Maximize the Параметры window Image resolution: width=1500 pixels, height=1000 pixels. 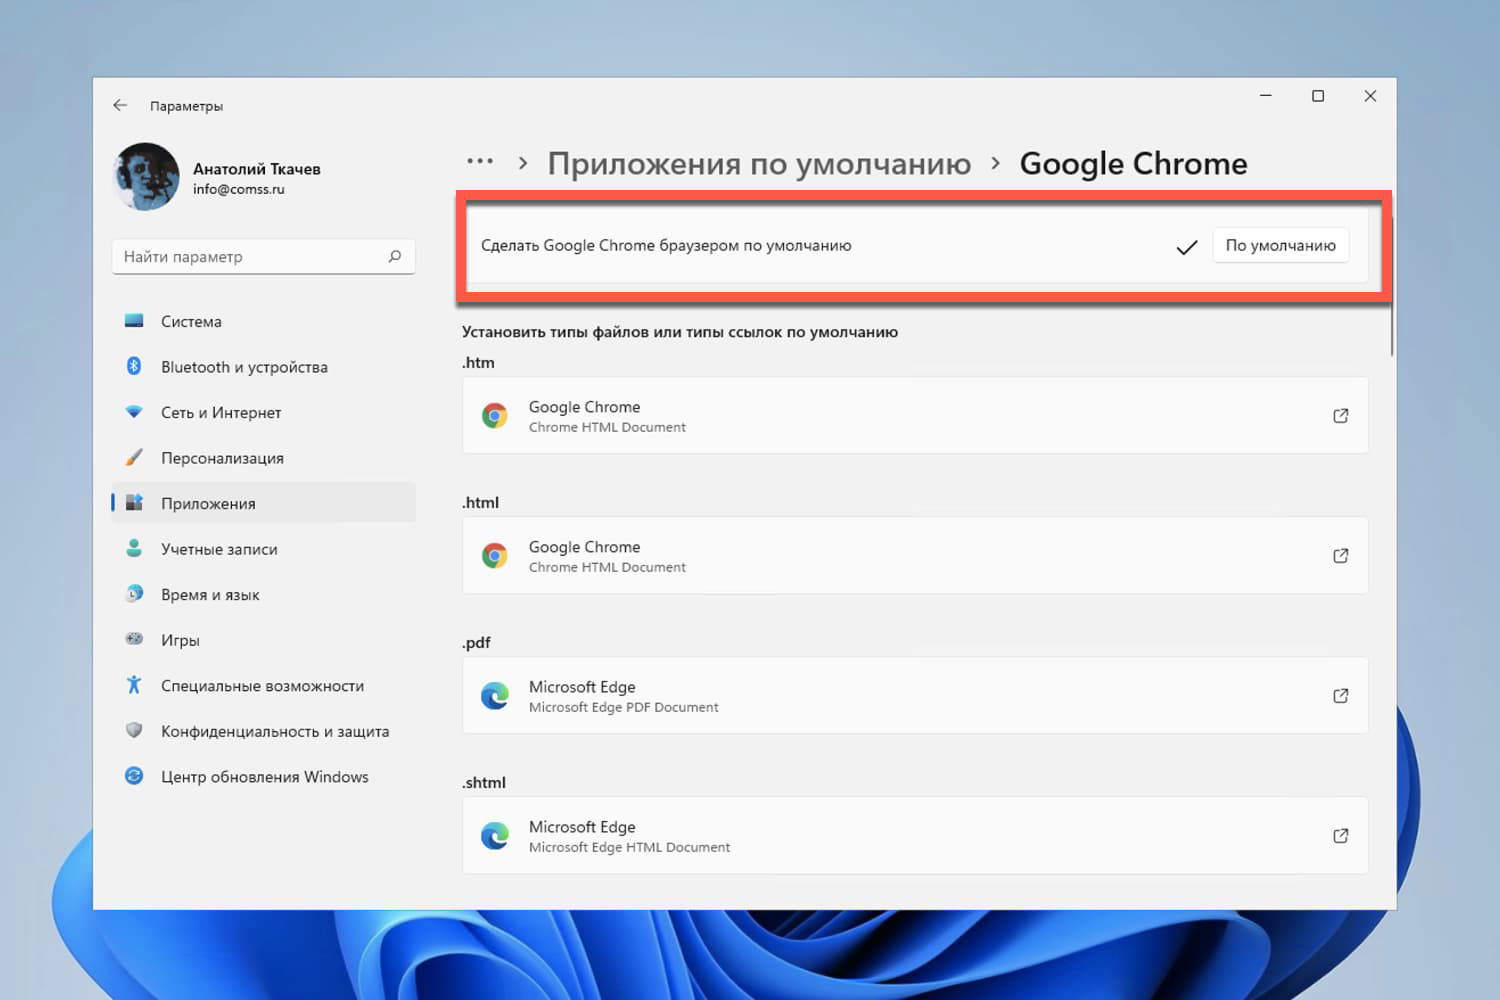(x=1318, y=96)
